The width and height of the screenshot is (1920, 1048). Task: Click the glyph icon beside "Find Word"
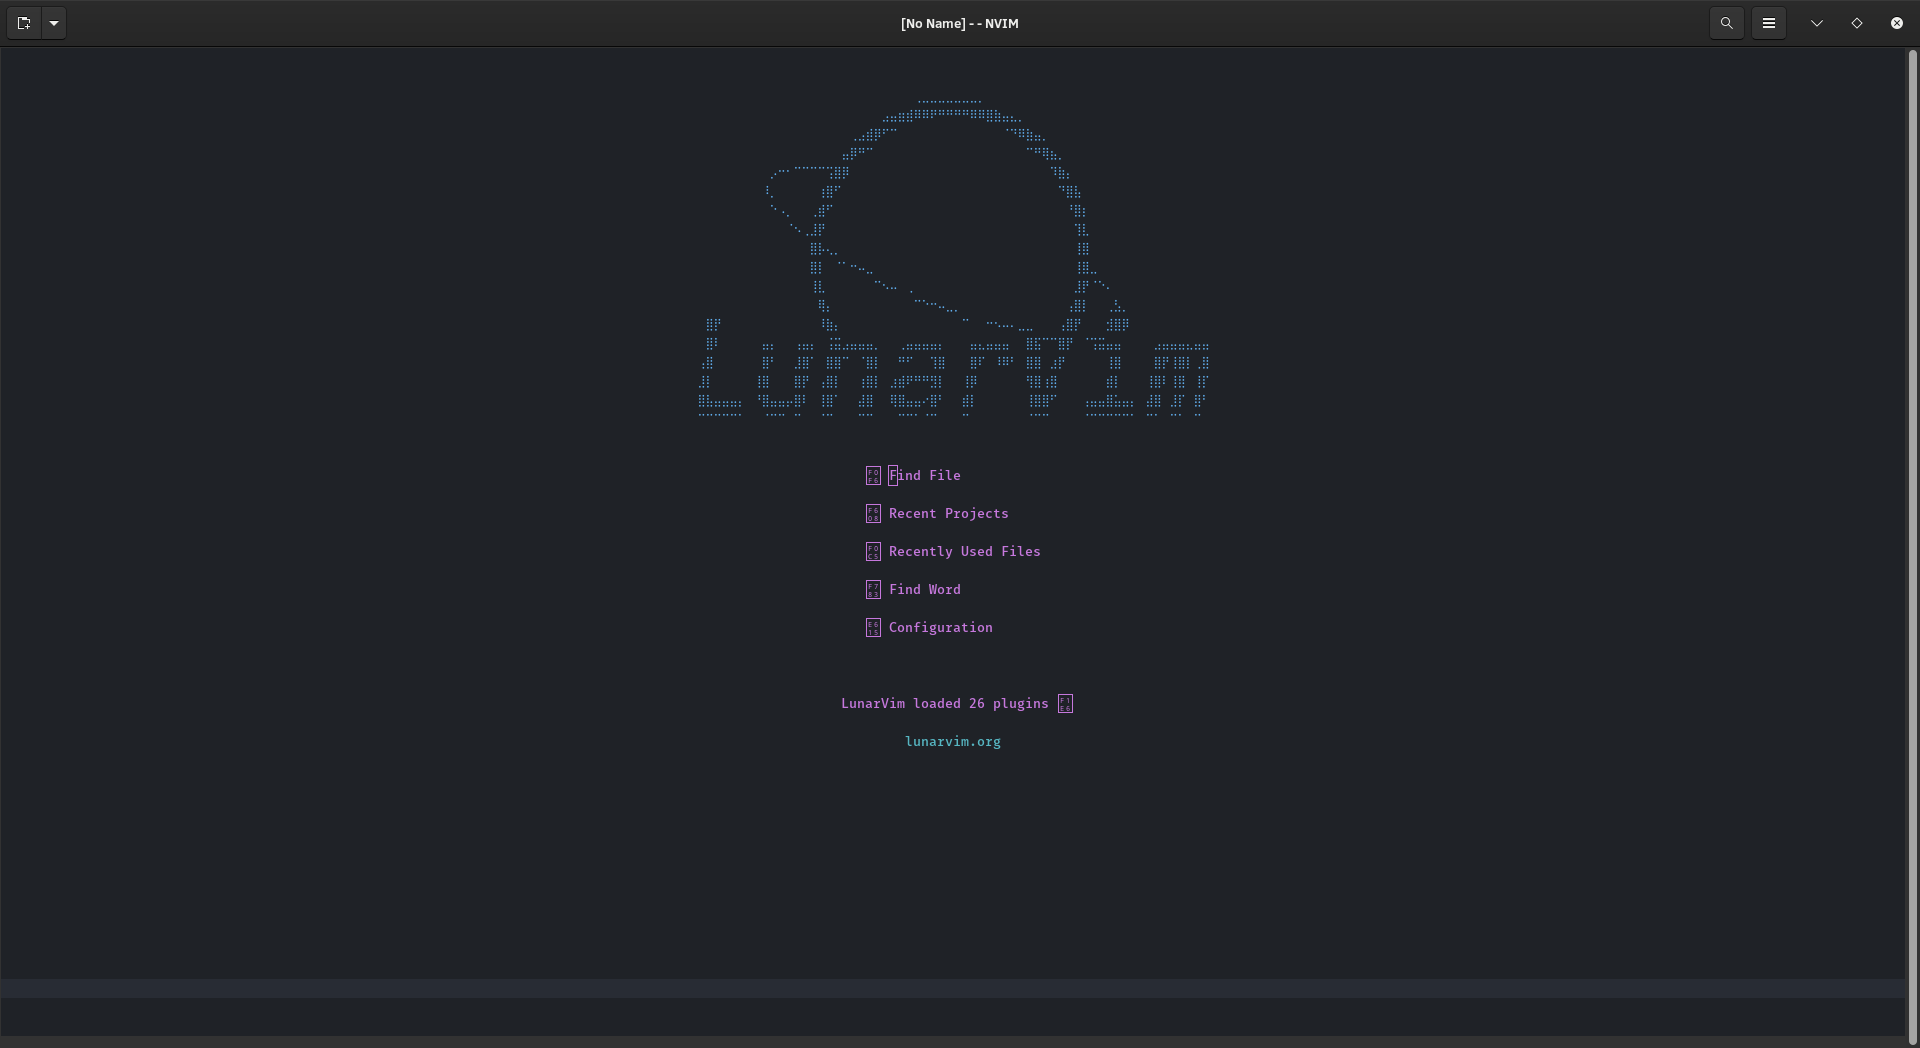(x=873, y=590)
